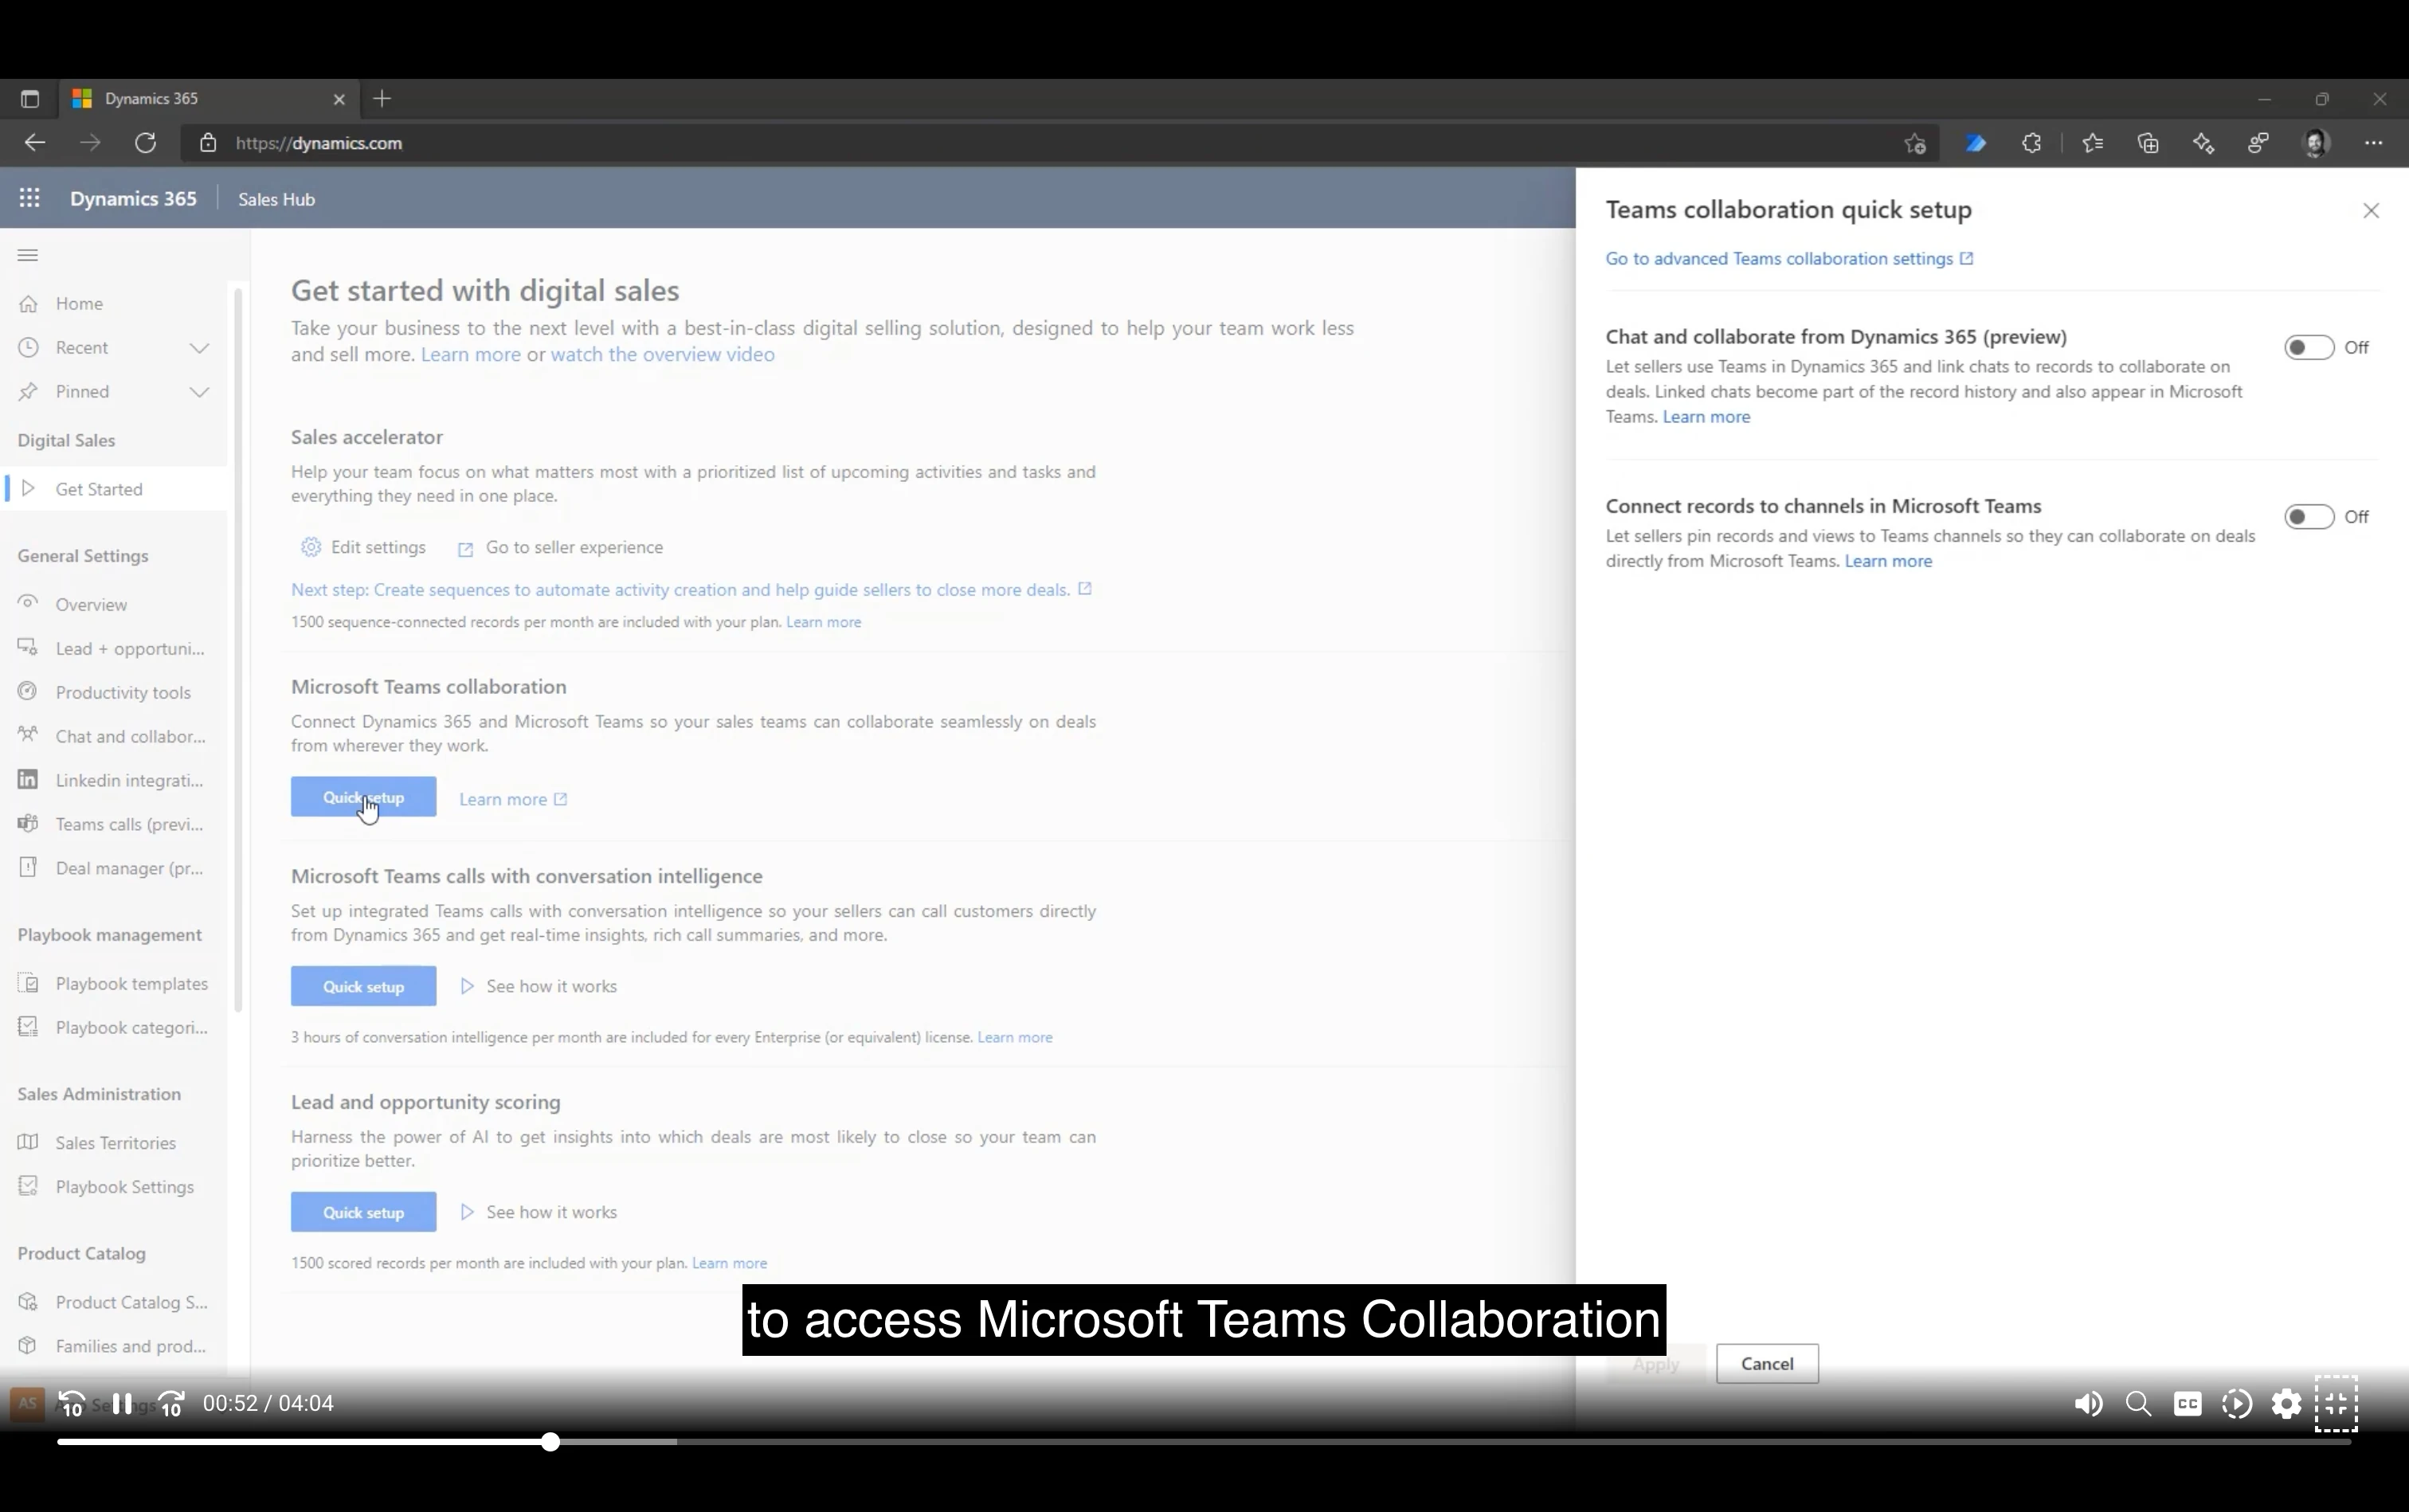Click the LinkedIn integration icon
Image resolution: width=2409 pixels, height=1512 pixels.
[x=28, y=780]
